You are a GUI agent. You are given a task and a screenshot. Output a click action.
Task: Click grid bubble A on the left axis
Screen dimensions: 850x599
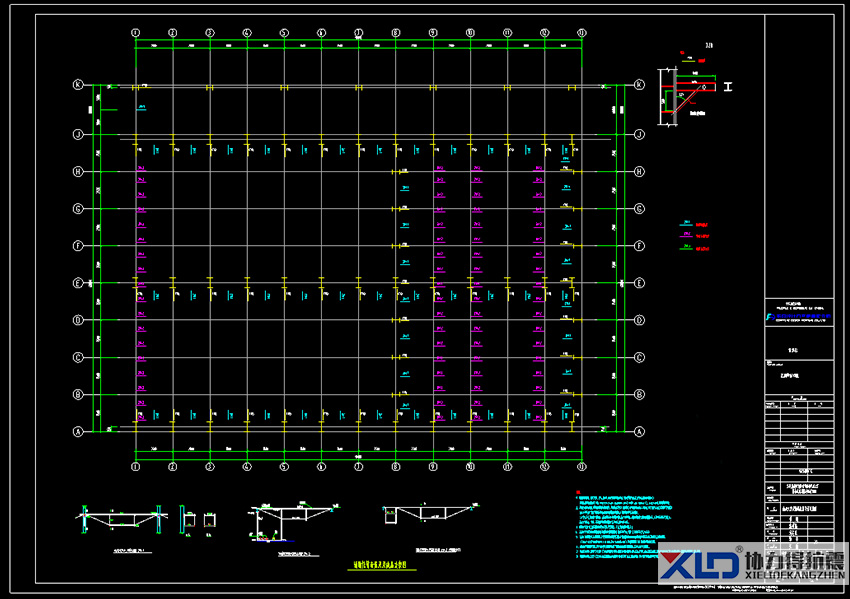[x=78, y=431]
